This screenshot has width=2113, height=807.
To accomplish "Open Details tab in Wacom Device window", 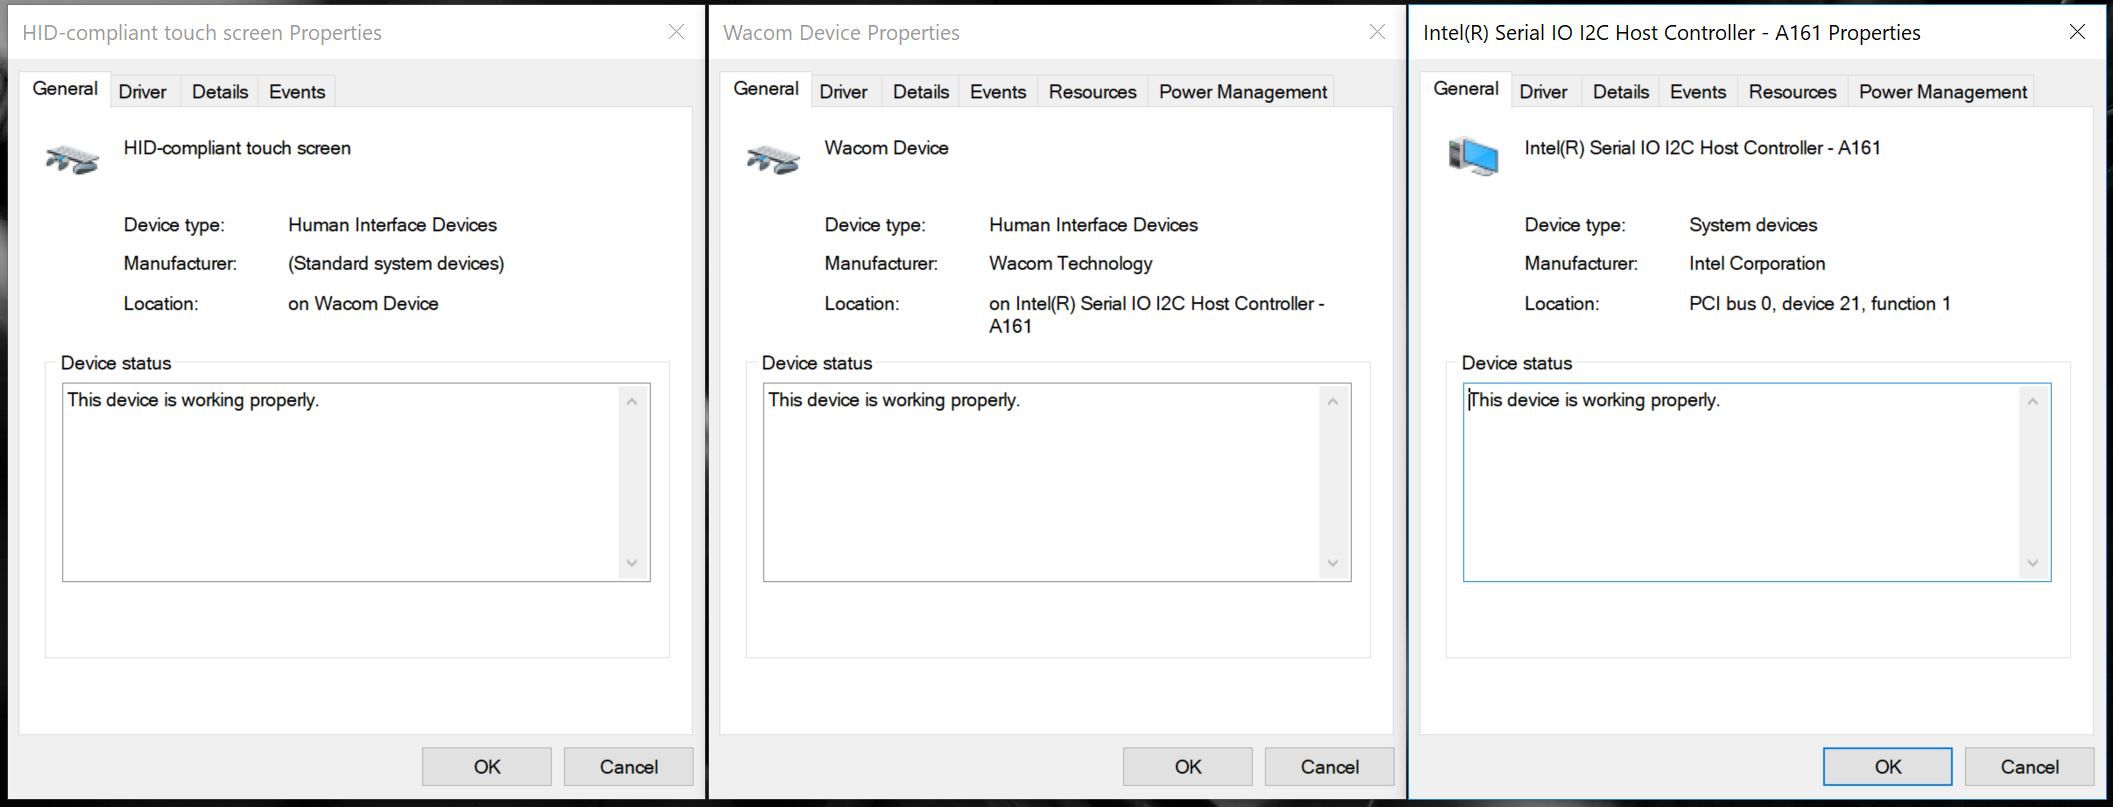I will pyautogui.click(x=921, y=92).
